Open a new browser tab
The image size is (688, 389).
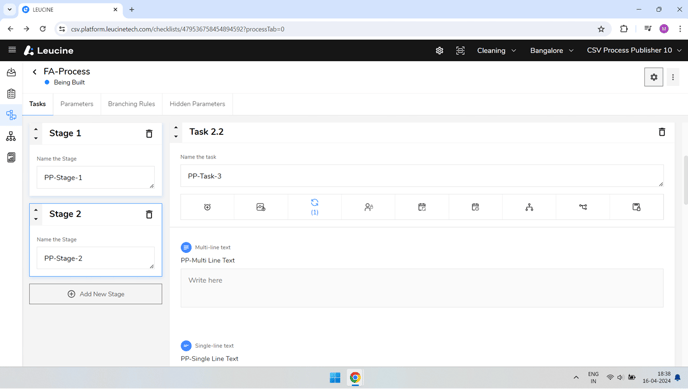pos(132,10)
